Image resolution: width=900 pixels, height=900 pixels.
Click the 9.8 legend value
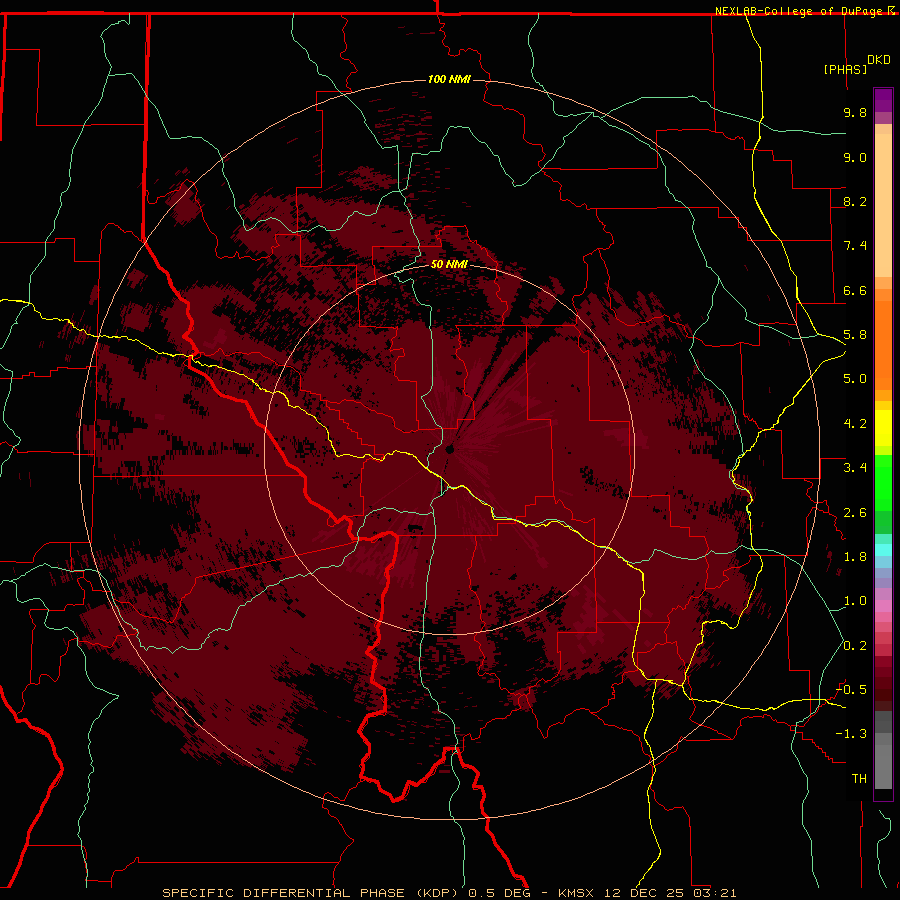[855, 112]
